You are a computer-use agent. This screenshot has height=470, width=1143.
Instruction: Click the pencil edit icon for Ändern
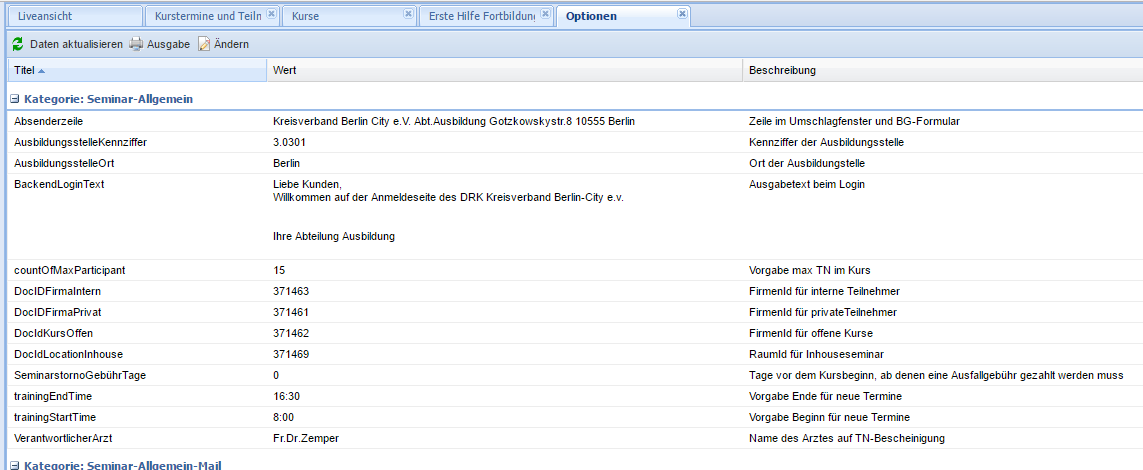pyautogui.click(x=204, y=44)
